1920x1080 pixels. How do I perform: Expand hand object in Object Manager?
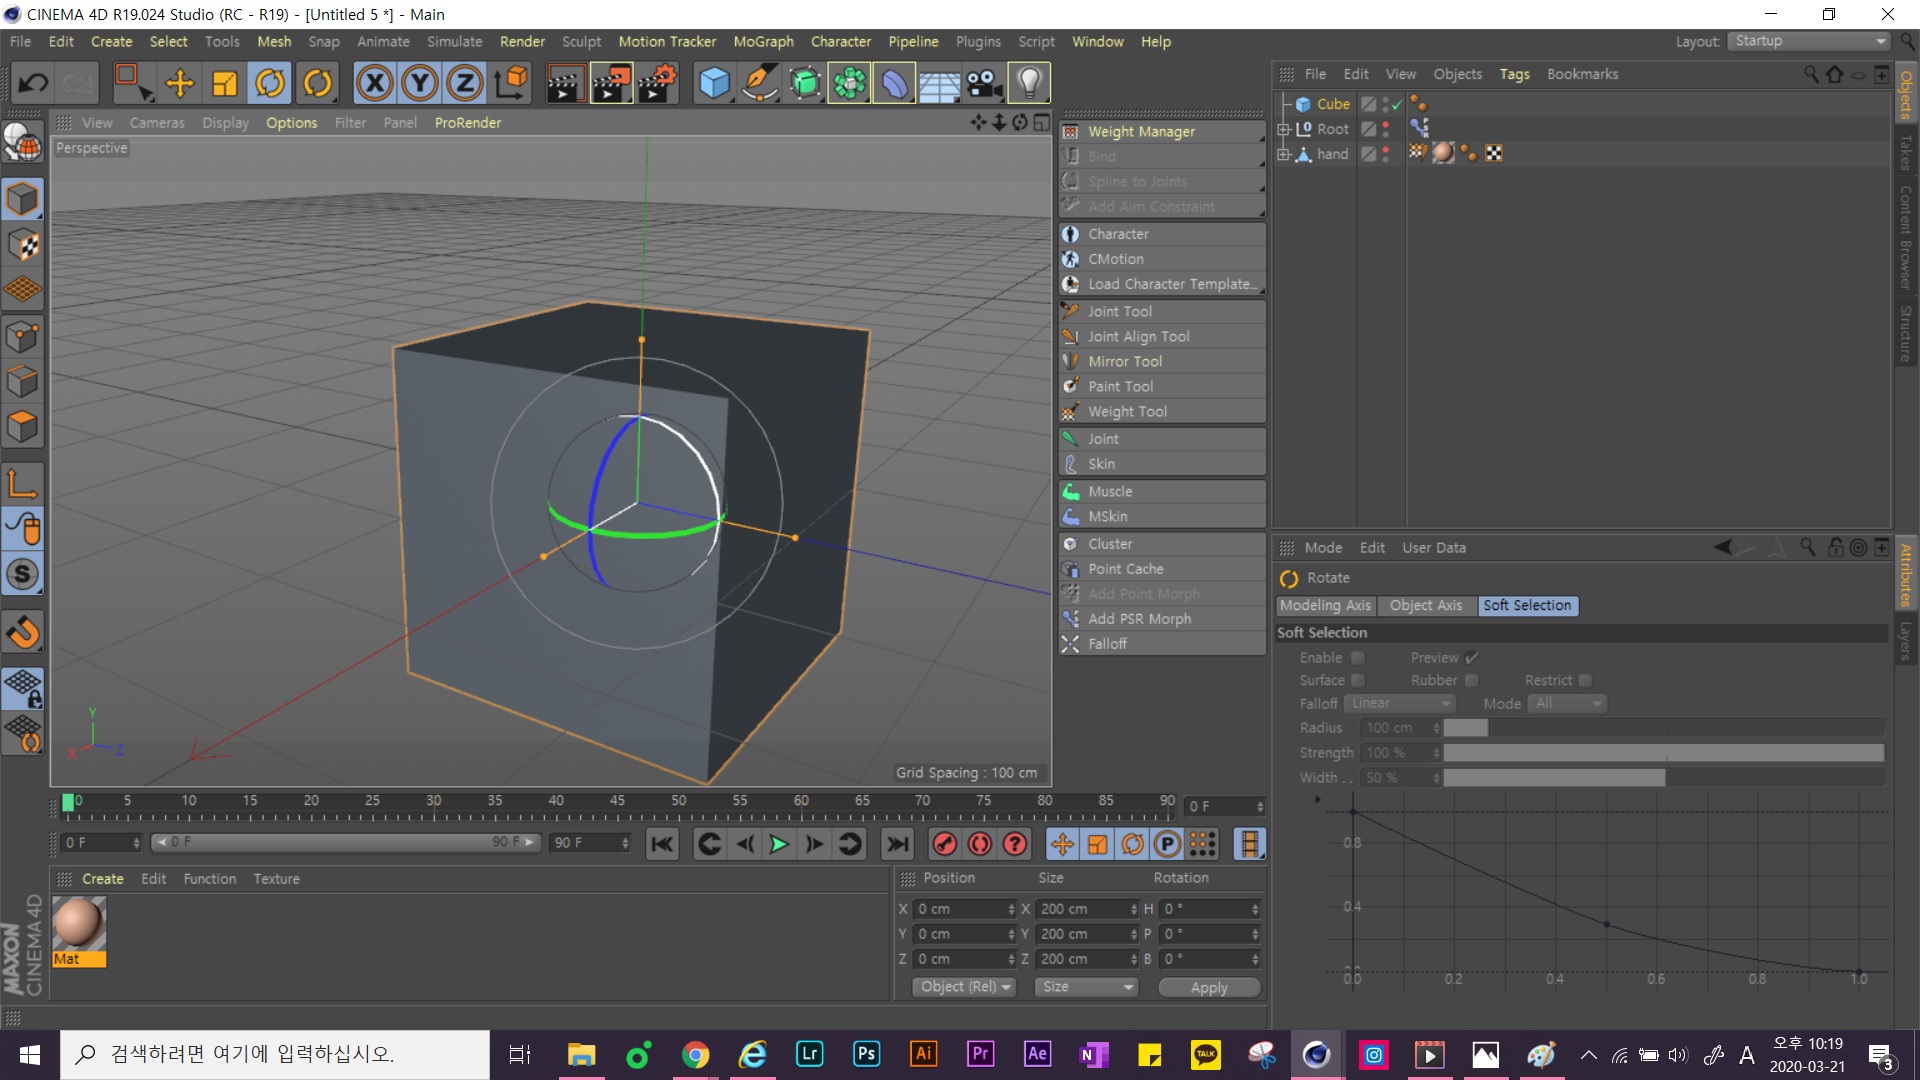pos(1283,154)
